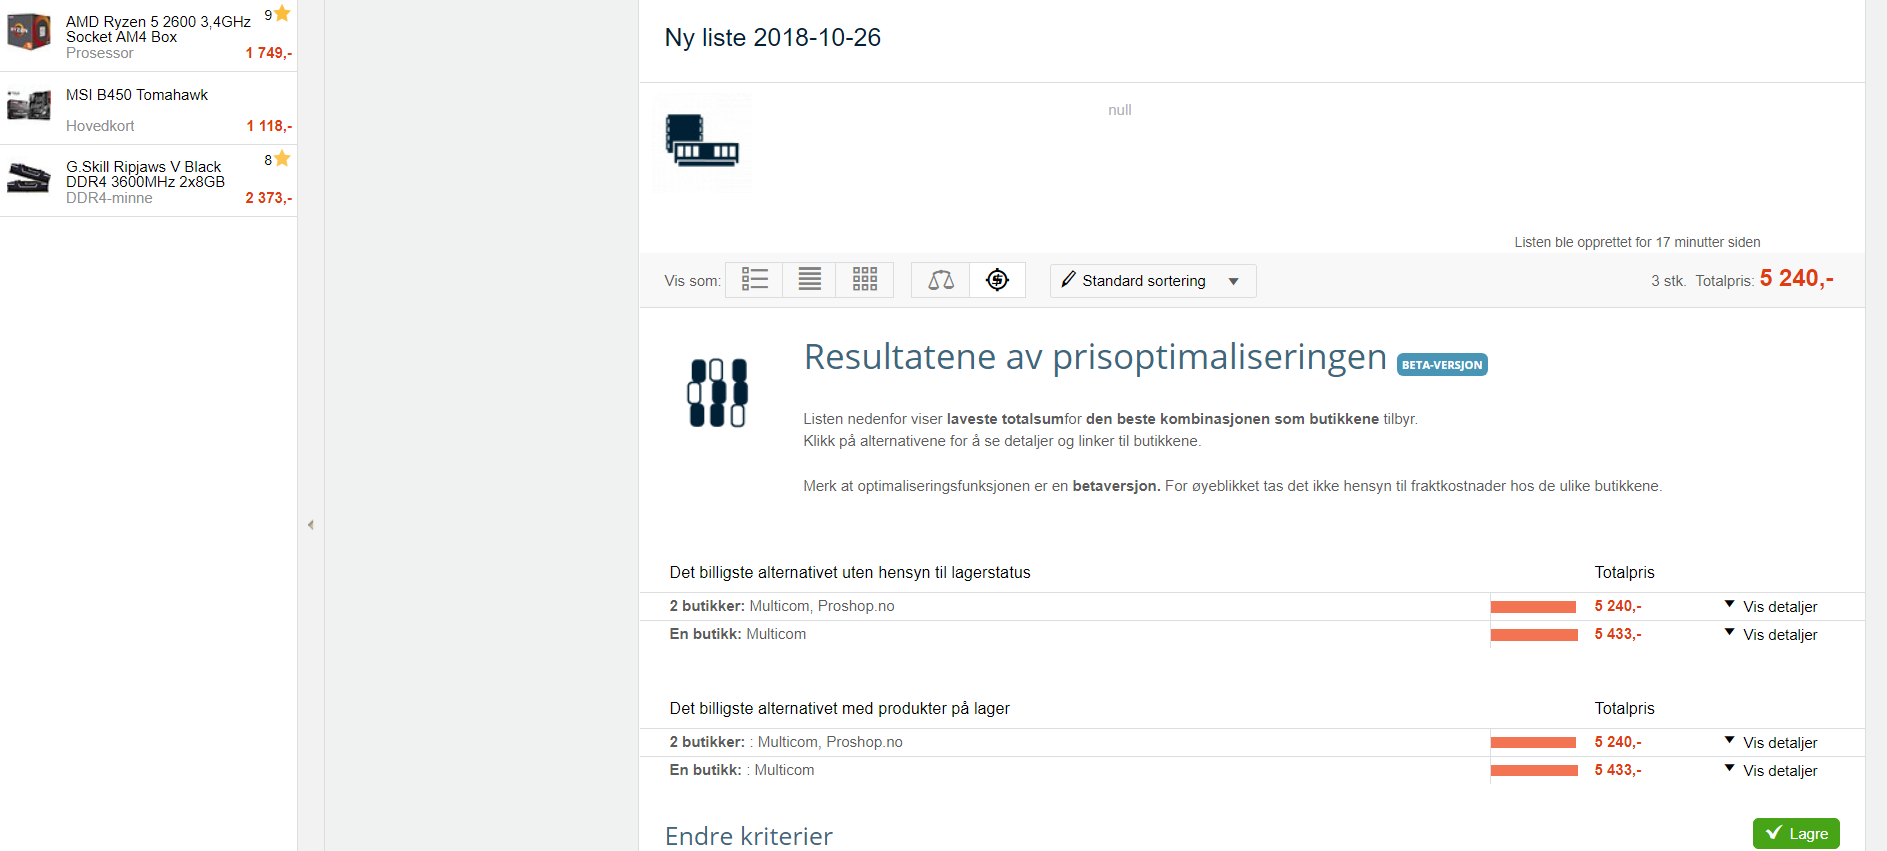Open the AMD Ryzen 5 2600 thumbnail

pos(29,32)
